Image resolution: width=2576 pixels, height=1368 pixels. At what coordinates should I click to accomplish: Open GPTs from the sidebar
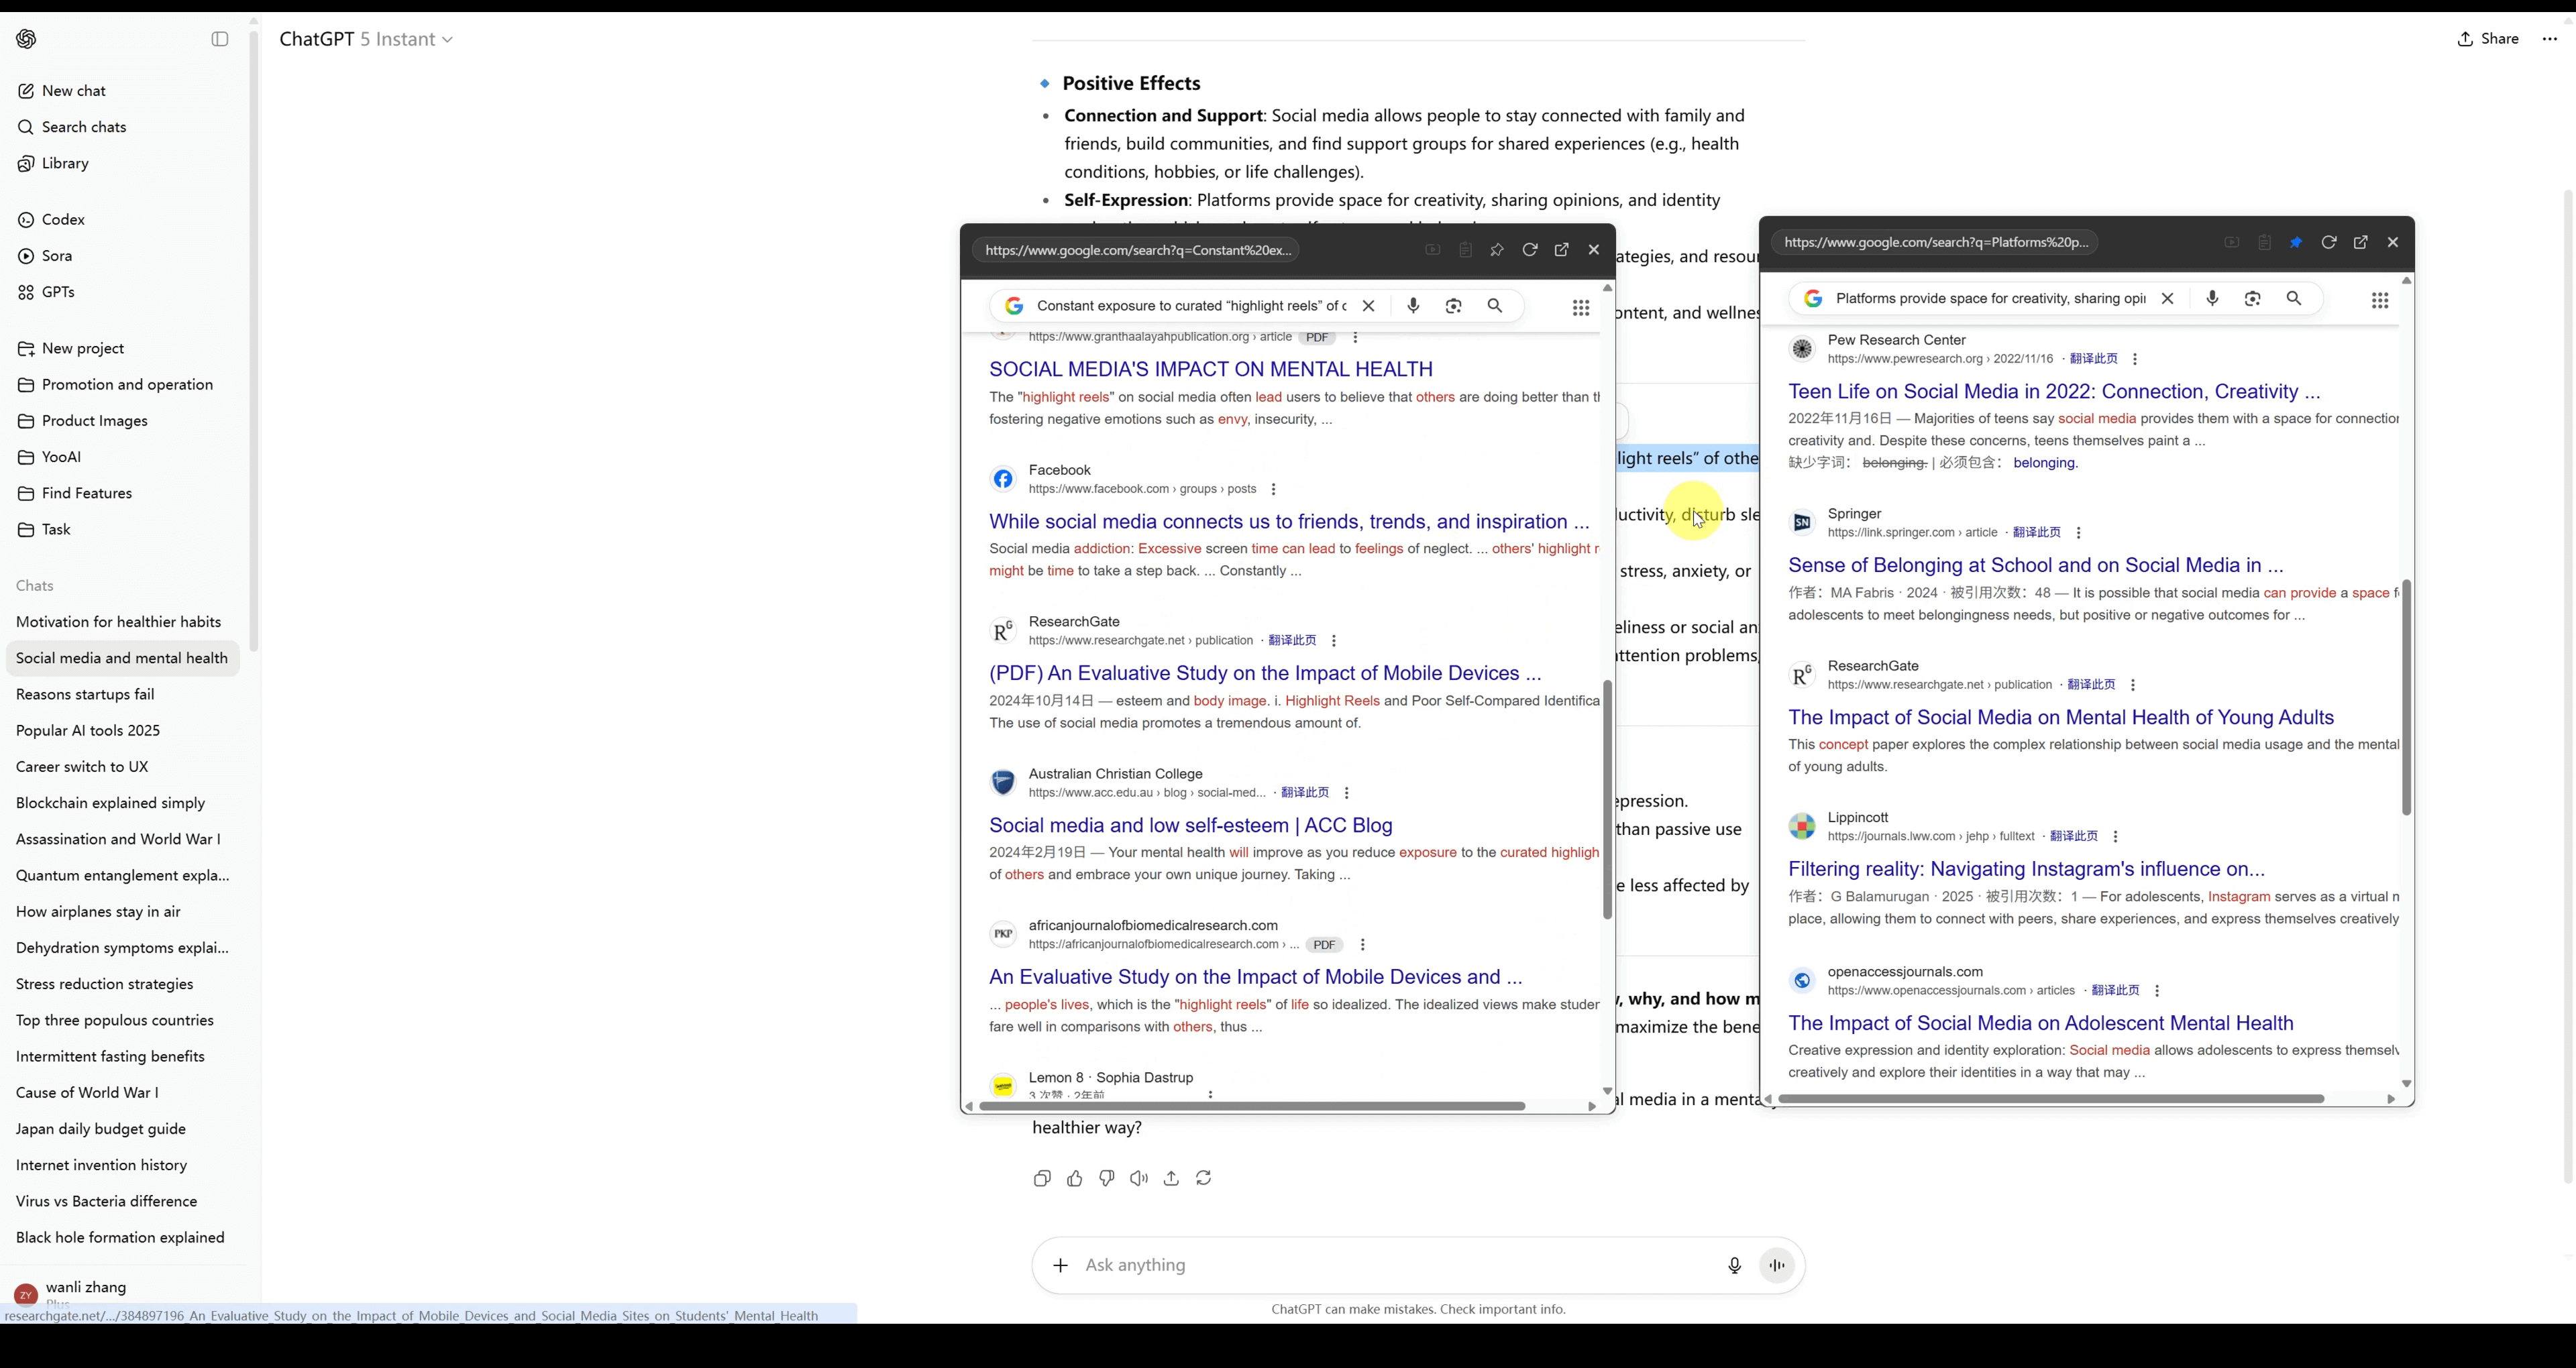click(46, 292)
